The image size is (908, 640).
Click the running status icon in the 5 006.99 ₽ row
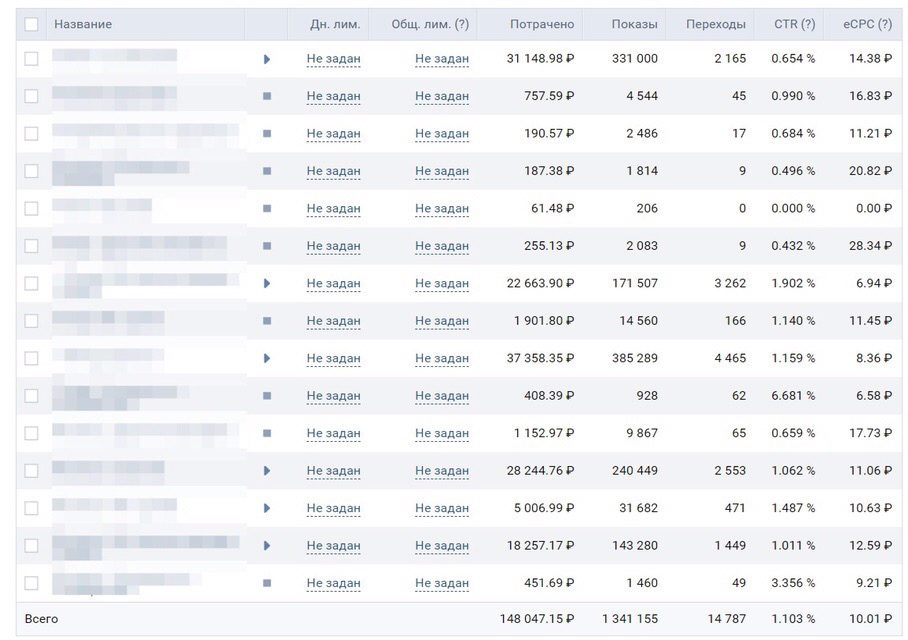click(x=267, y=509)
